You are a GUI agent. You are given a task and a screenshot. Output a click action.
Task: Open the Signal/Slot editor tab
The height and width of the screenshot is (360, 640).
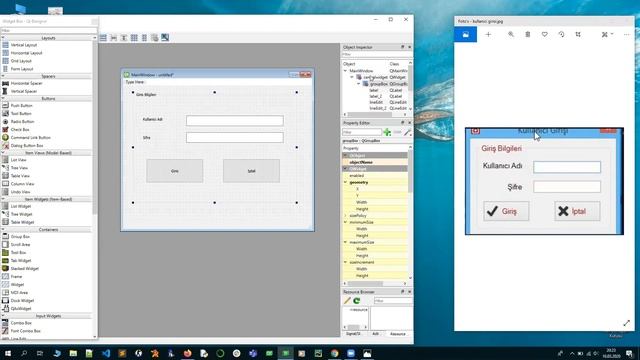pos(353,334)
